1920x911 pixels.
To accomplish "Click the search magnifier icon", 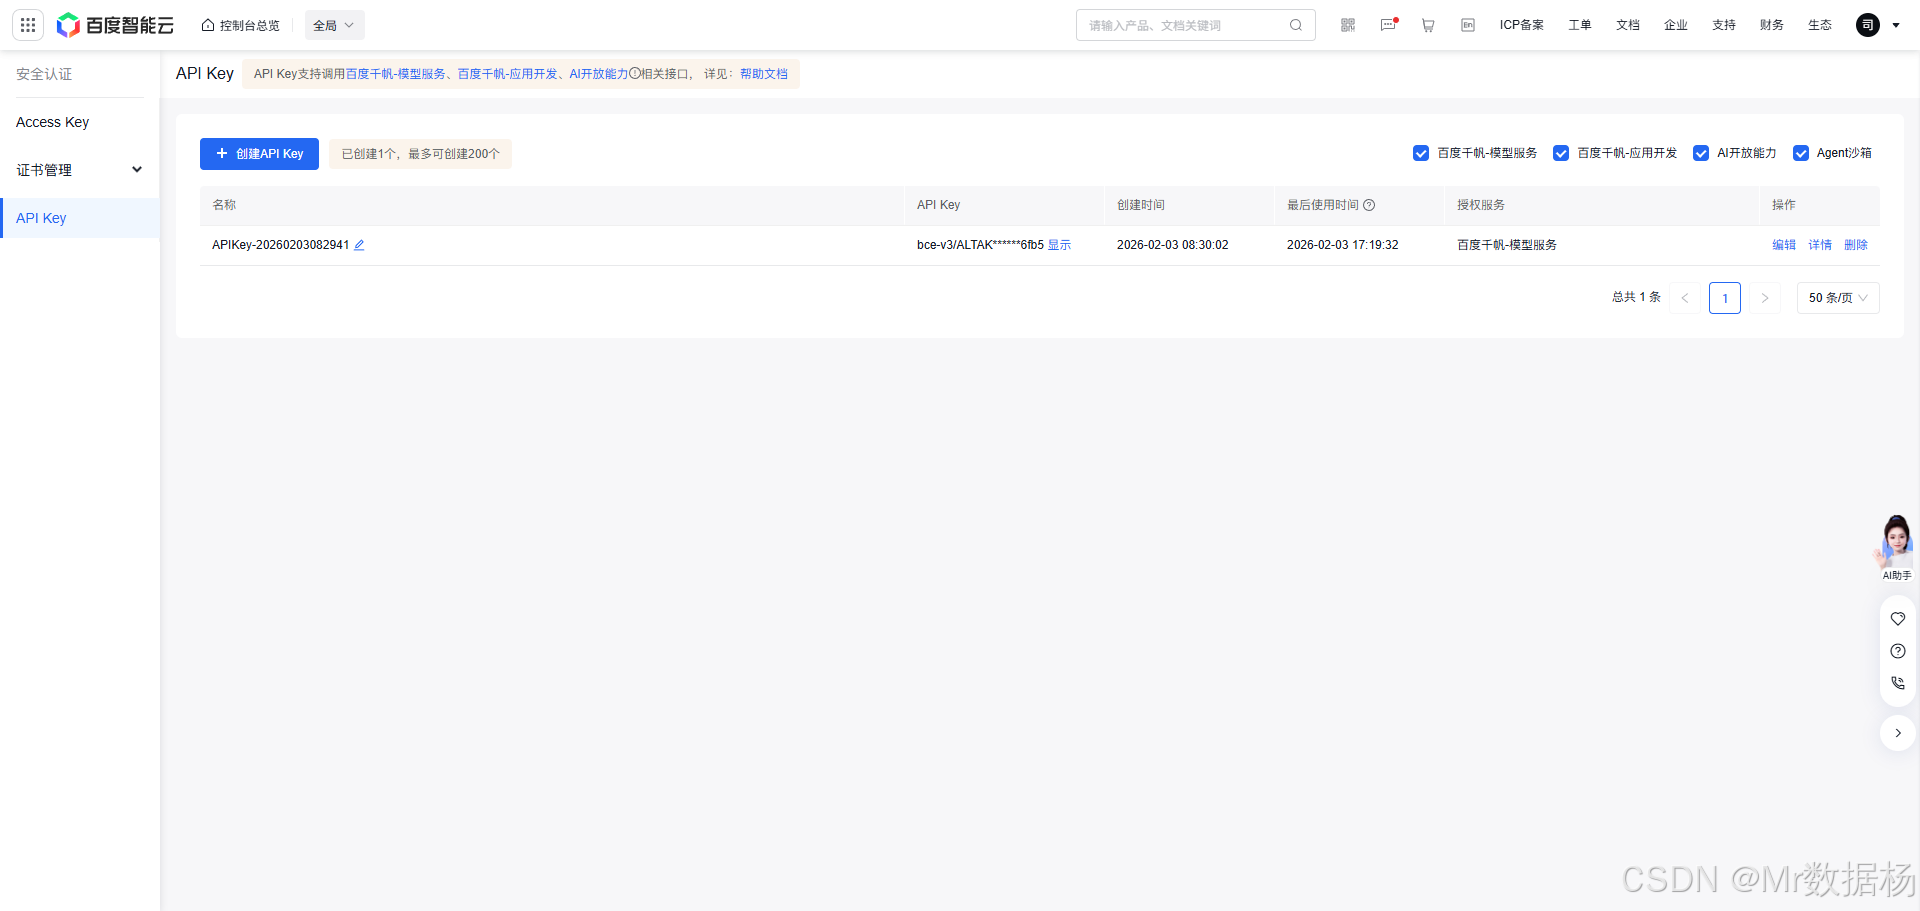I will pyautogui.click(x=1296, y=25).
